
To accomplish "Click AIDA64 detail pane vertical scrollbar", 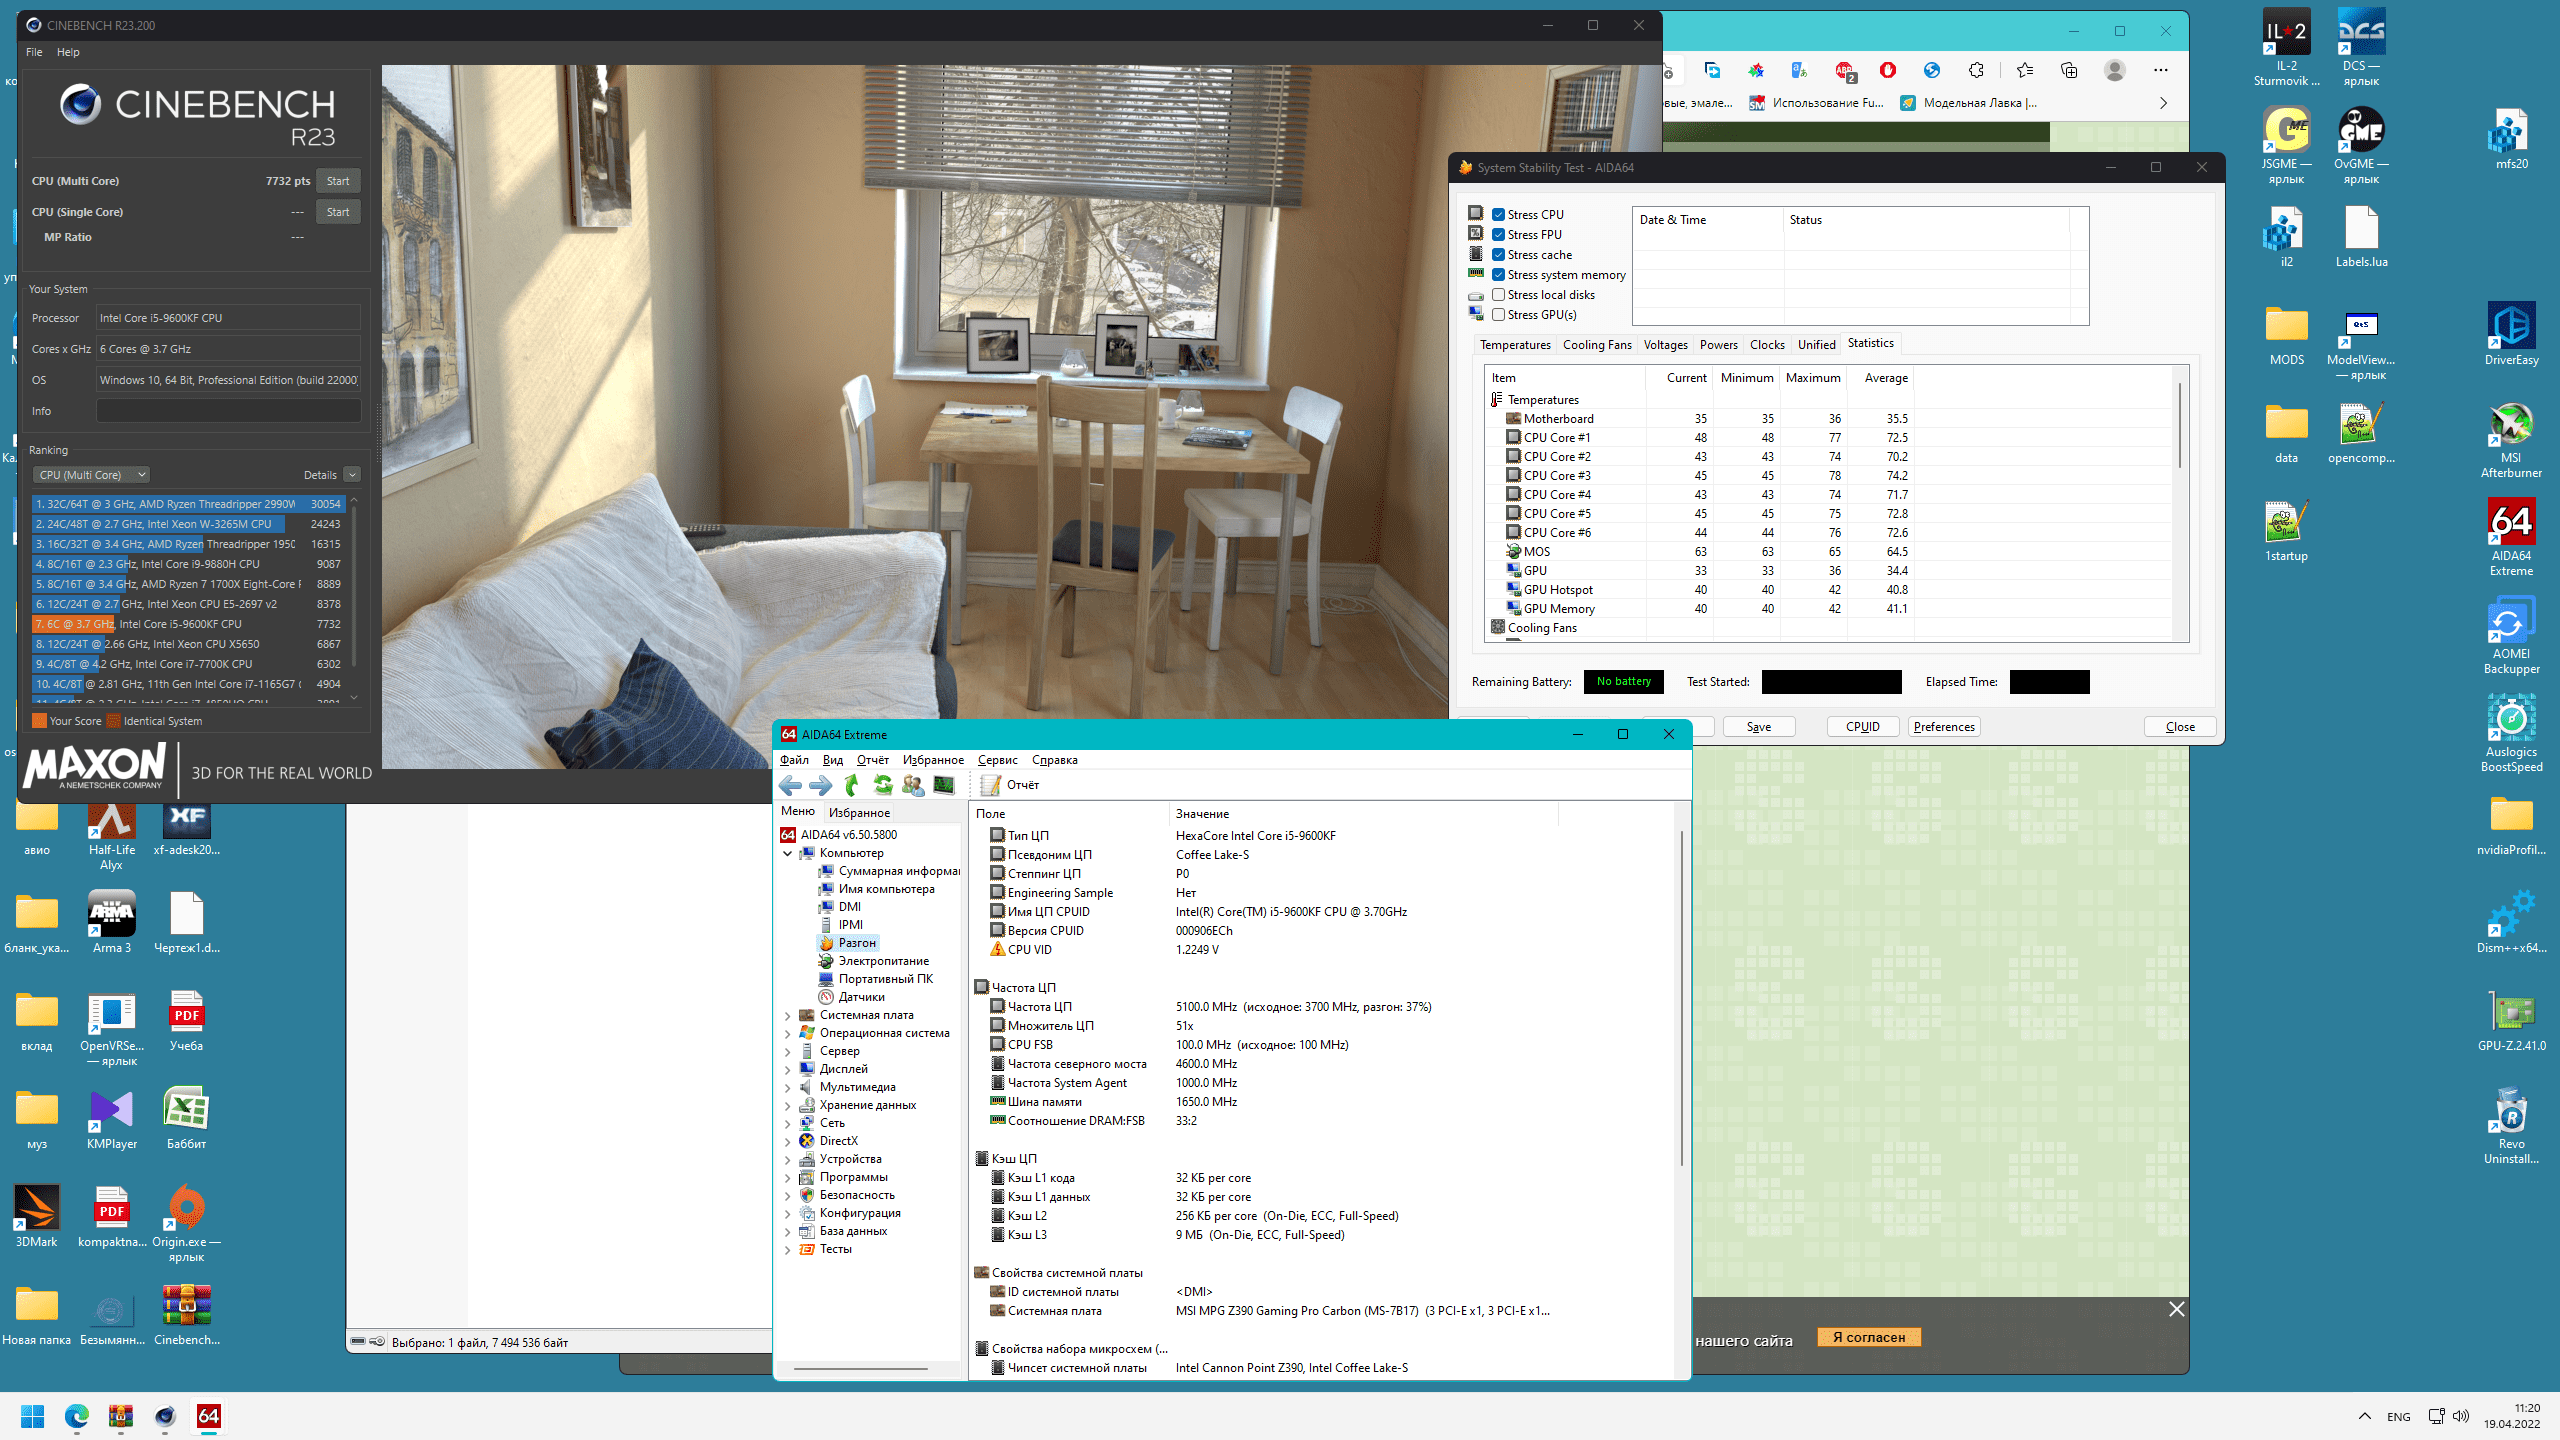I will point(1682,1000).
